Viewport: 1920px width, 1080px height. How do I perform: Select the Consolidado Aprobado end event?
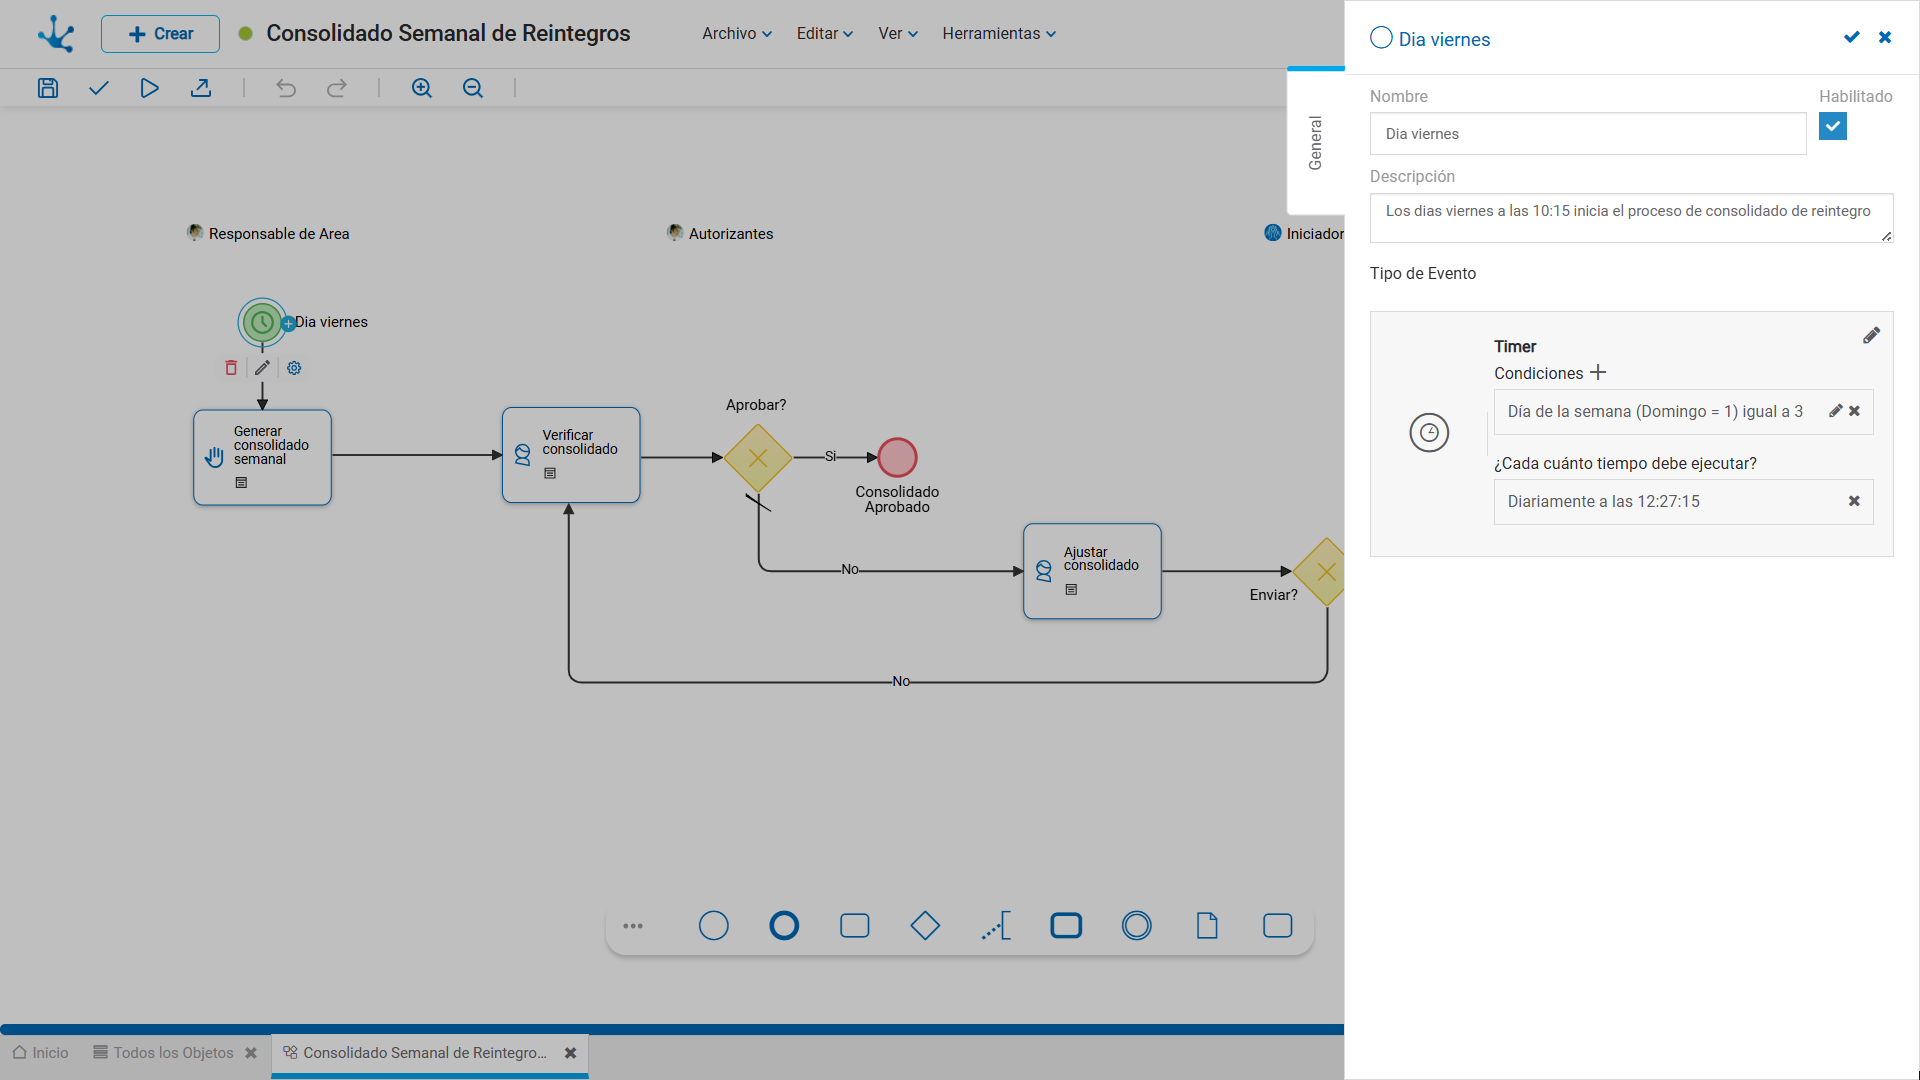point(897,458)
